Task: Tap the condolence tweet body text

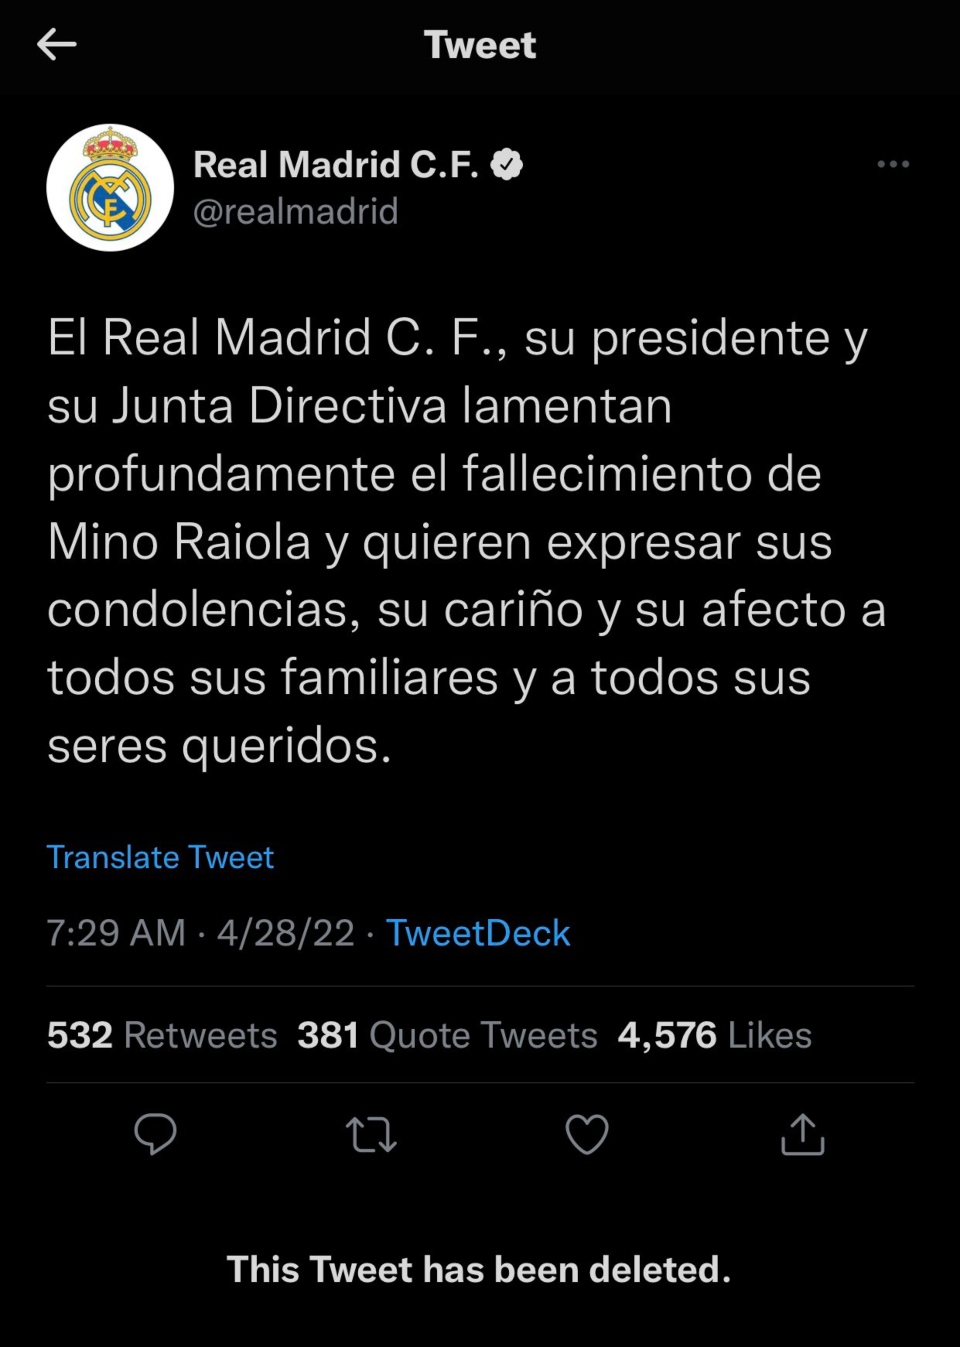Action: (x=460, y=541)
